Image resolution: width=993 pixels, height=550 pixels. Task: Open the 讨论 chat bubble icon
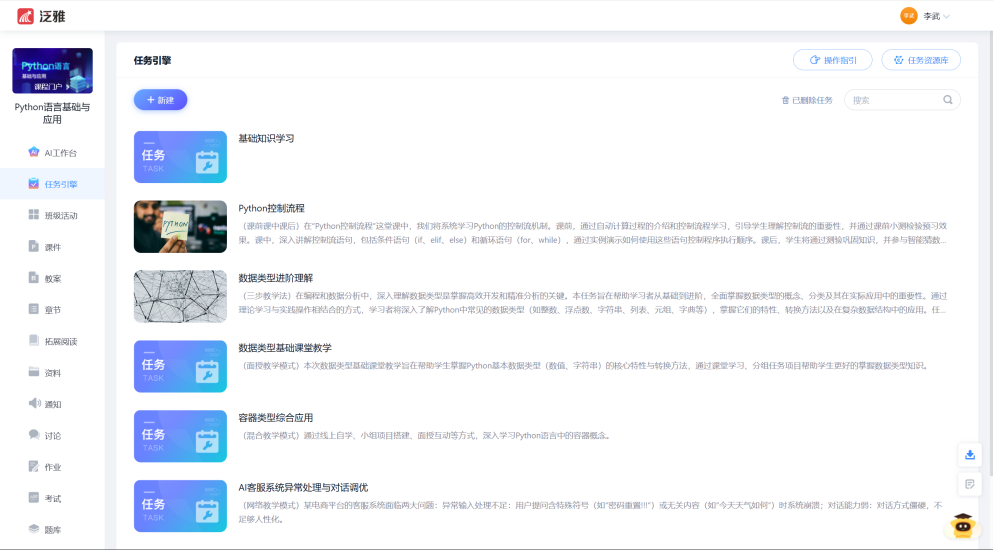(34, 435)
